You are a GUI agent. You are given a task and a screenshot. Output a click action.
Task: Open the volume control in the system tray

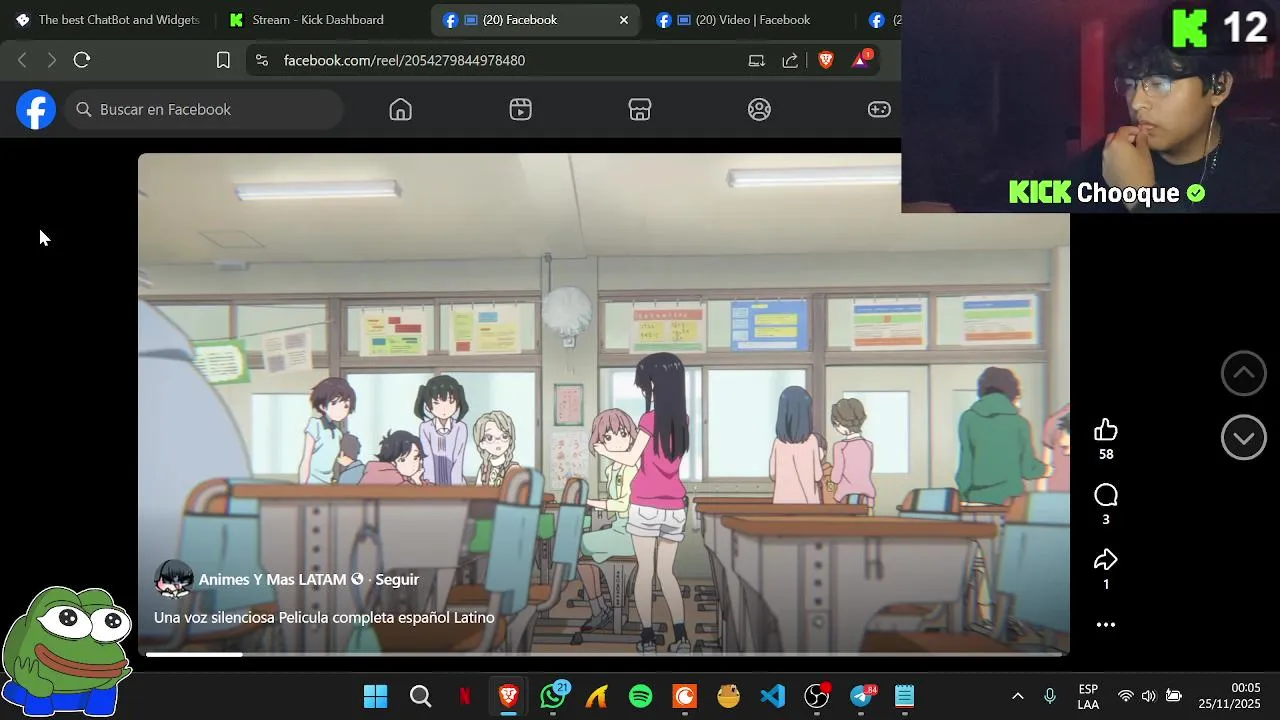(1149, 696)
